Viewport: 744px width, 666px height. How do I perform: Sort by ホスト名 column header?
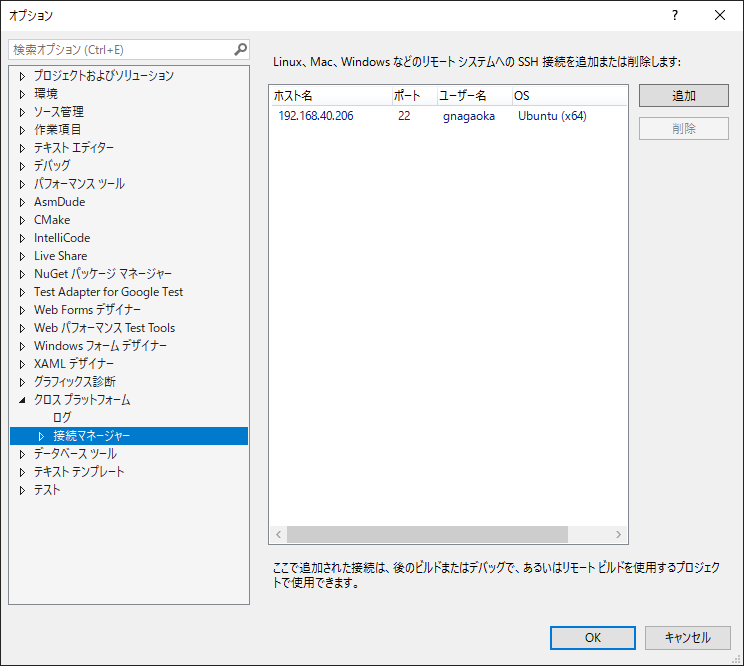click(331, 96)
